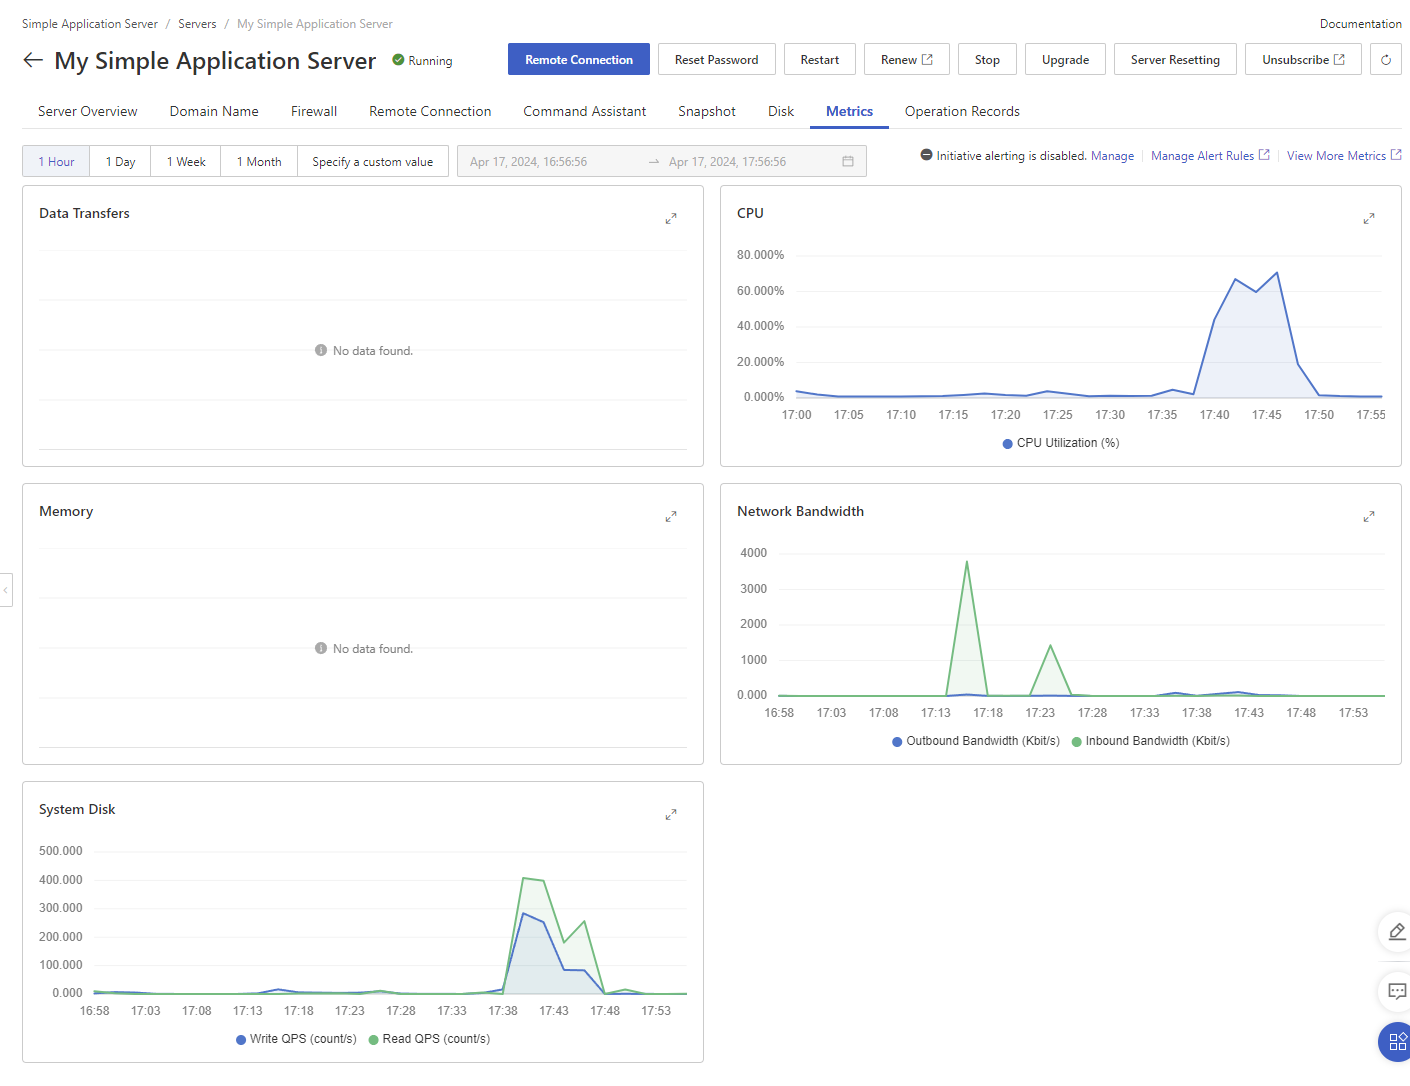Expand the collapsed left sidebar handle
The width and height of the screenshot is (1410, 1086).
click(x=6, y=590)
